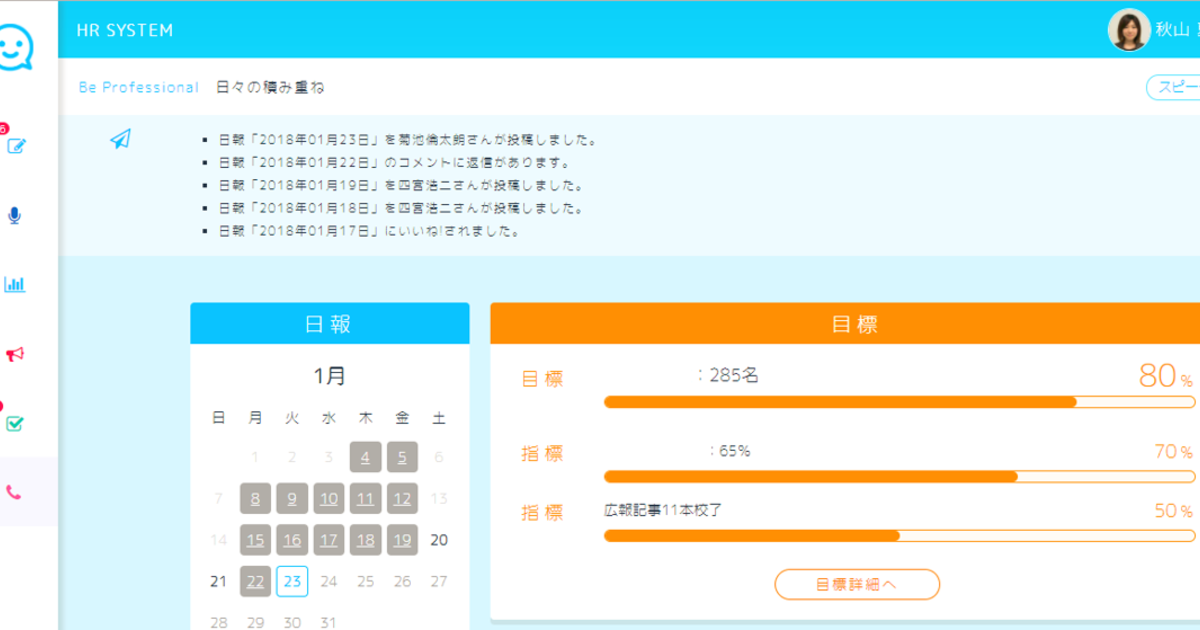Open the 2018年01月18日 report notification
The image size is (1200, 630).
click(400, 208)
